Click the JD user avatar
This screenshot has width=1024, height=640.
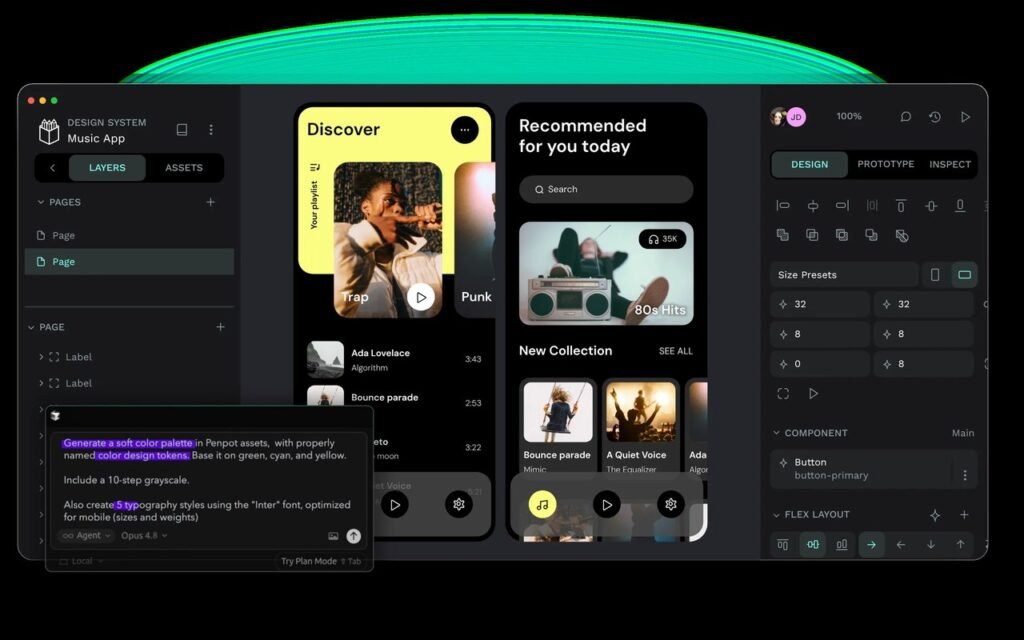[x=795, y=117]
